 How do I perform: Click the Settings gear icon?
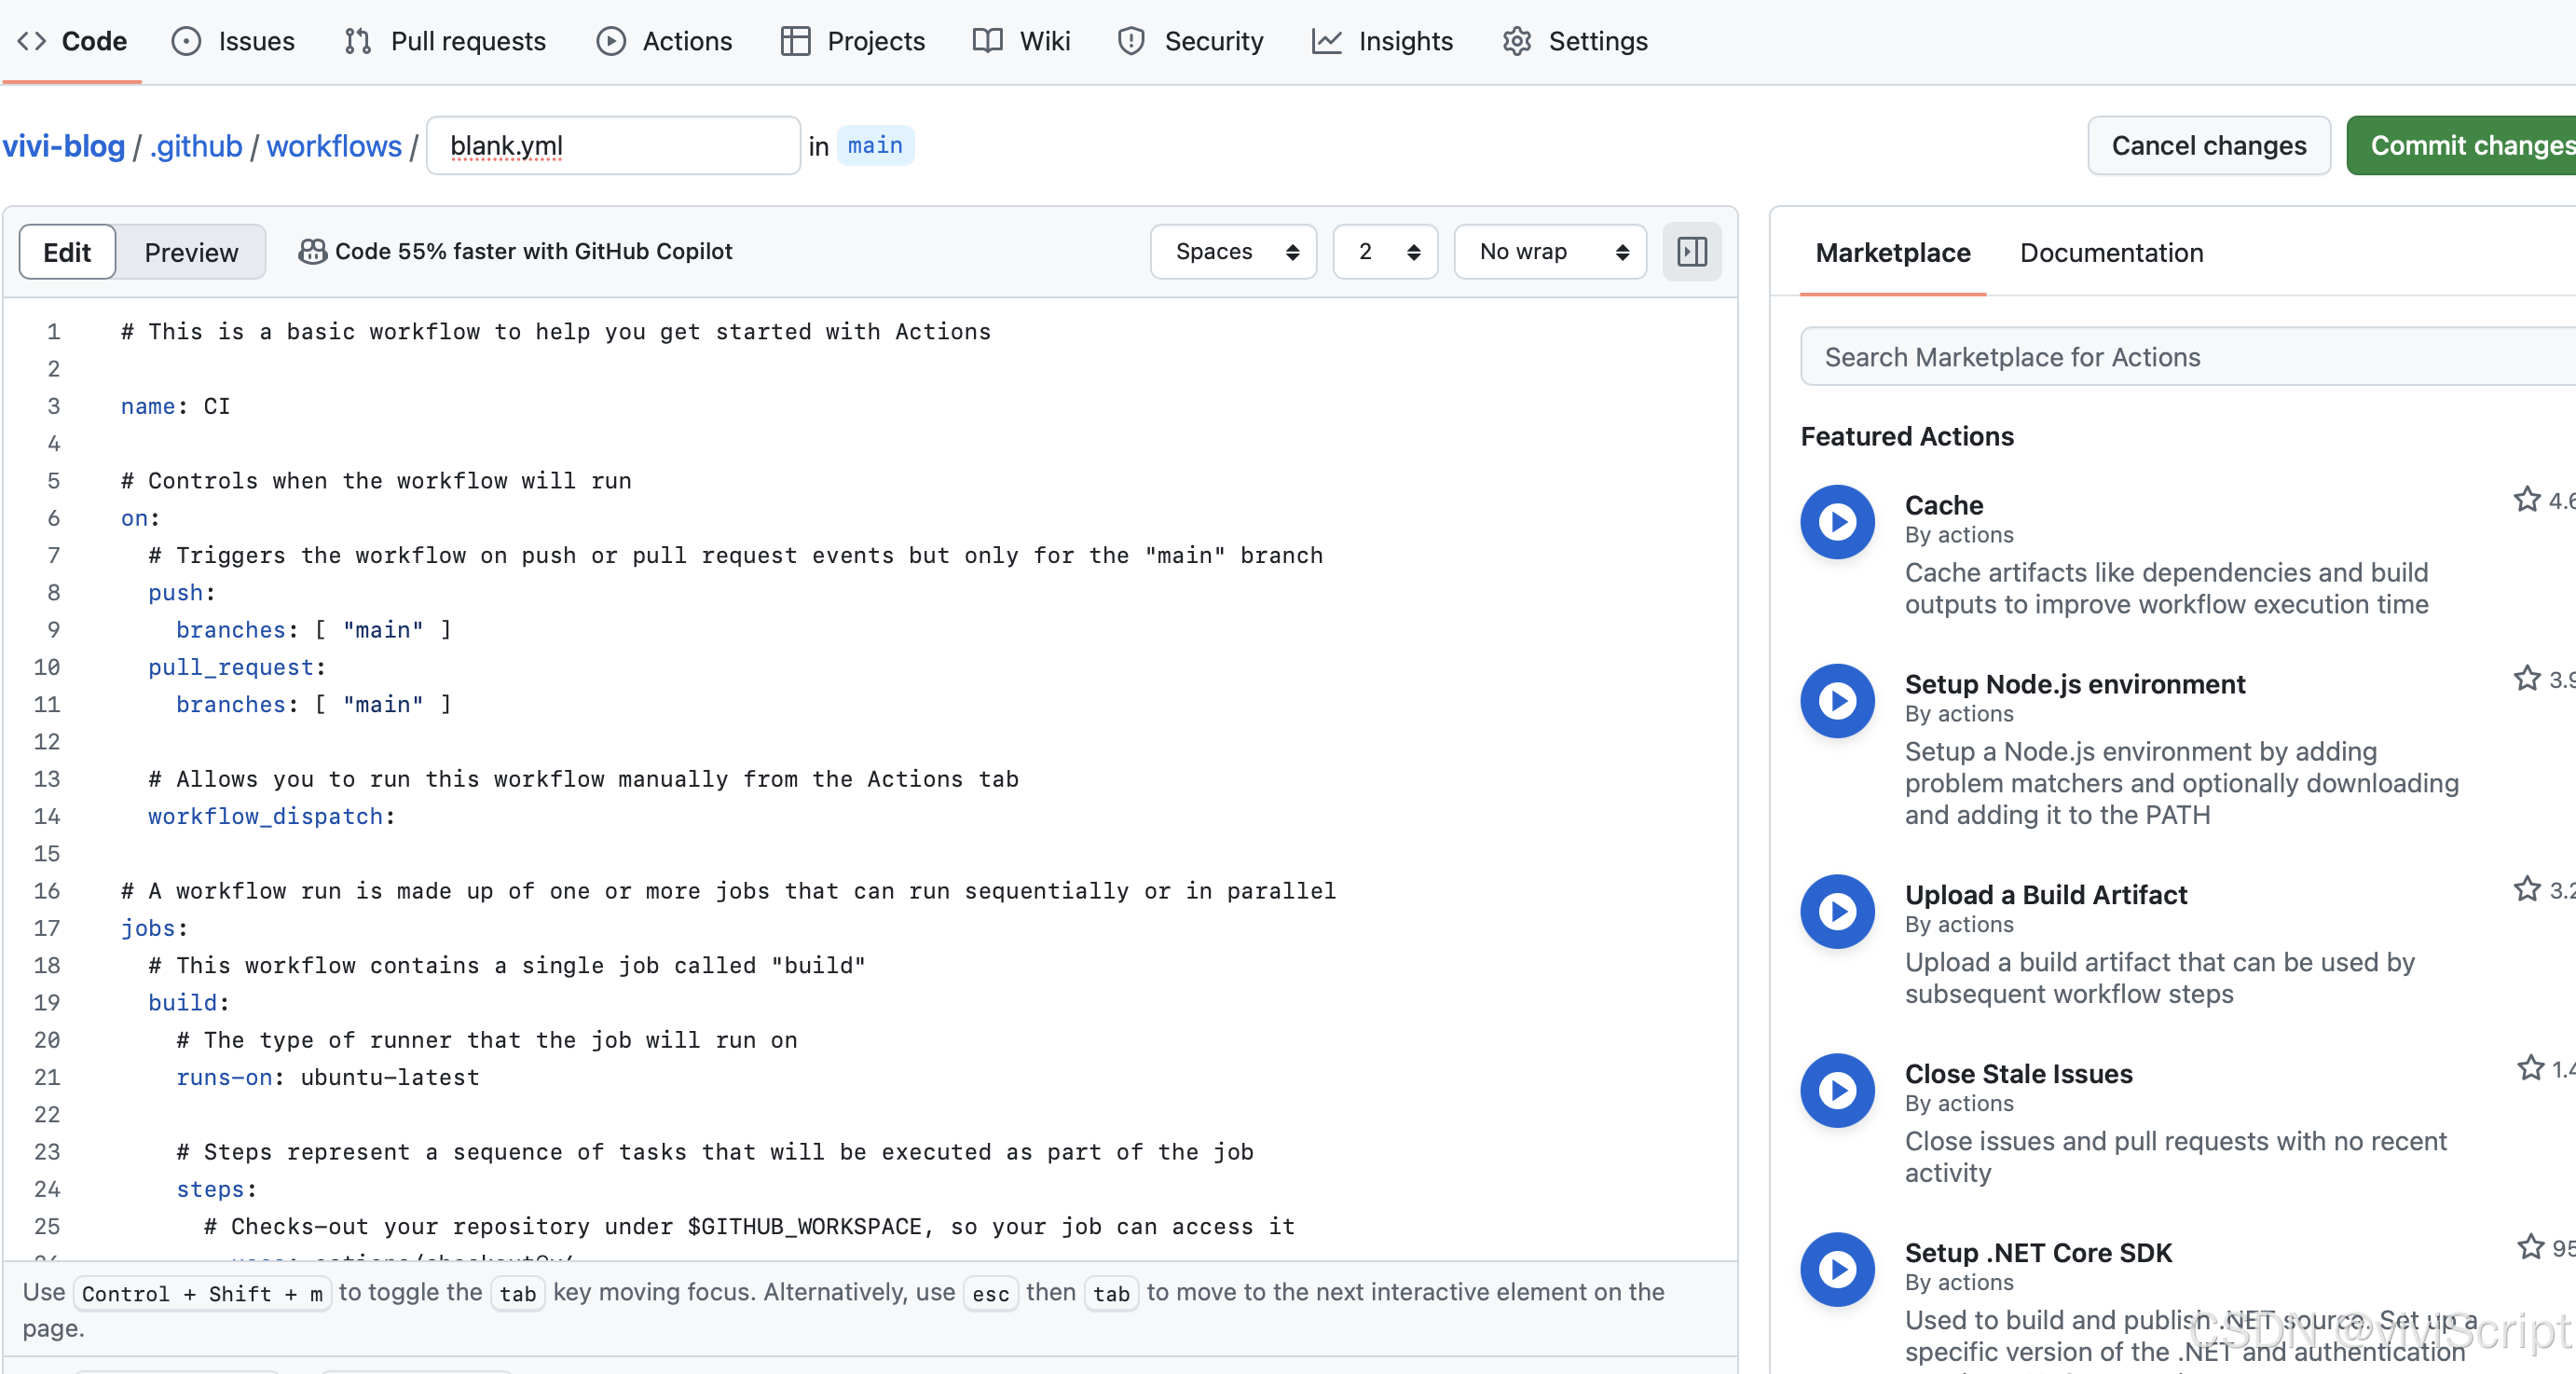click(1517, 41)
